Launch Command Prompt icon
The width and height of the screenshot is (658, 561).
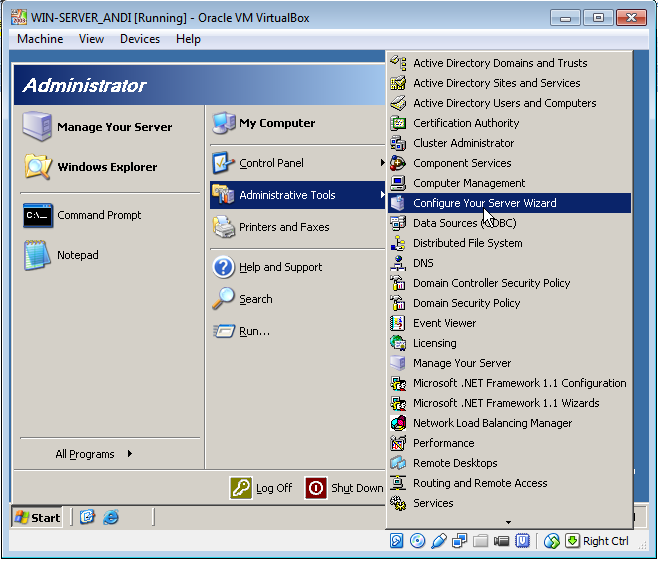(x=38, y=215)
